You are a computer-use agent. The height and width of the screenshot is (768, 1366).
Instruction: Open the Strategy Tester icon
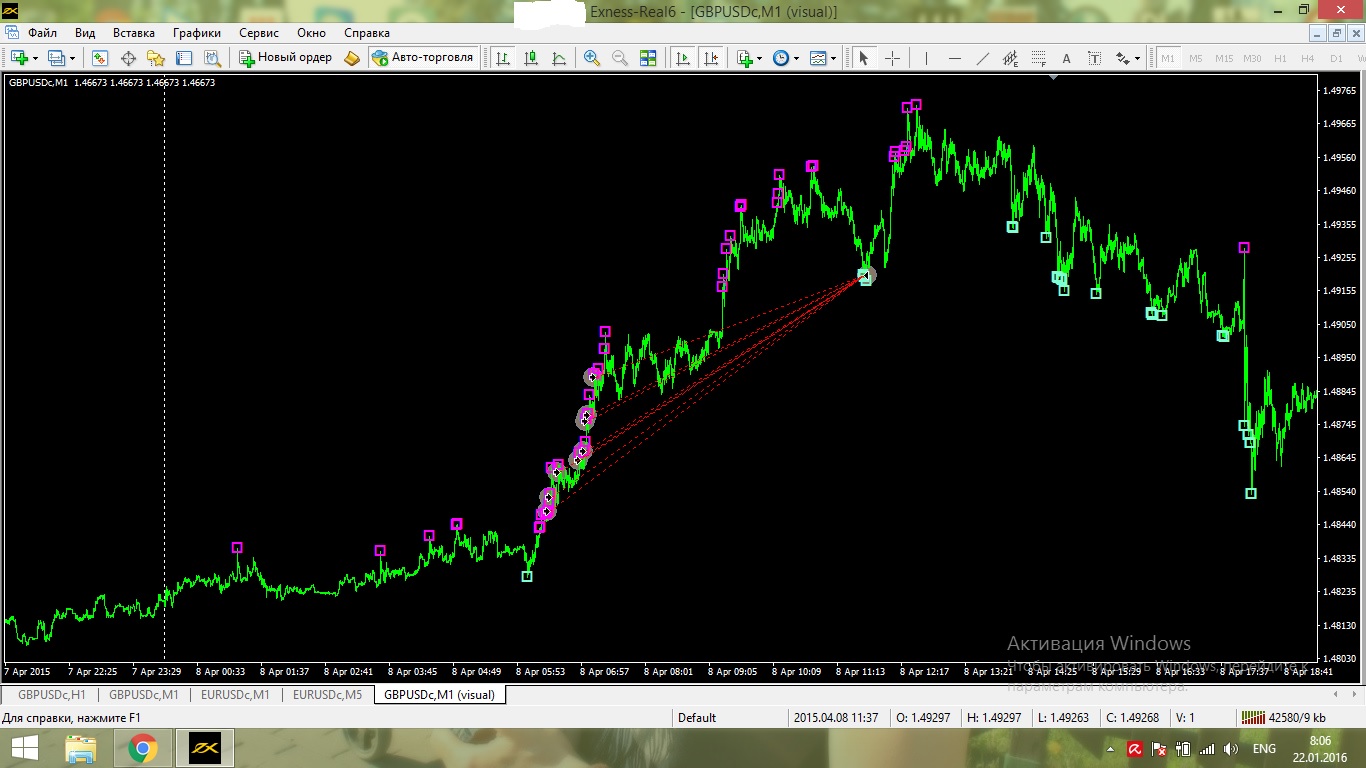212,58
